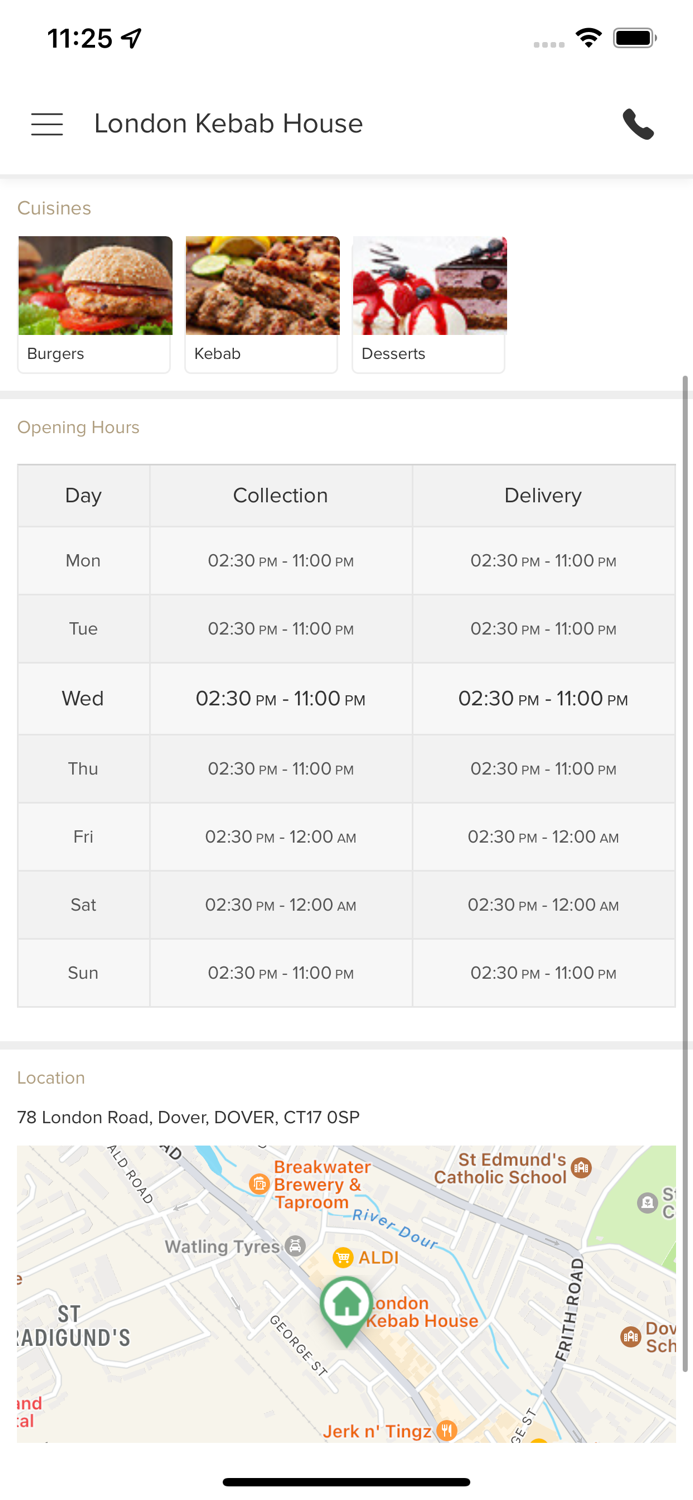The height and width of the screenshot is (1500, 693).
Task: Tap the Jerk n' Tingz restaurant marker
Action: click(448, 1431)
